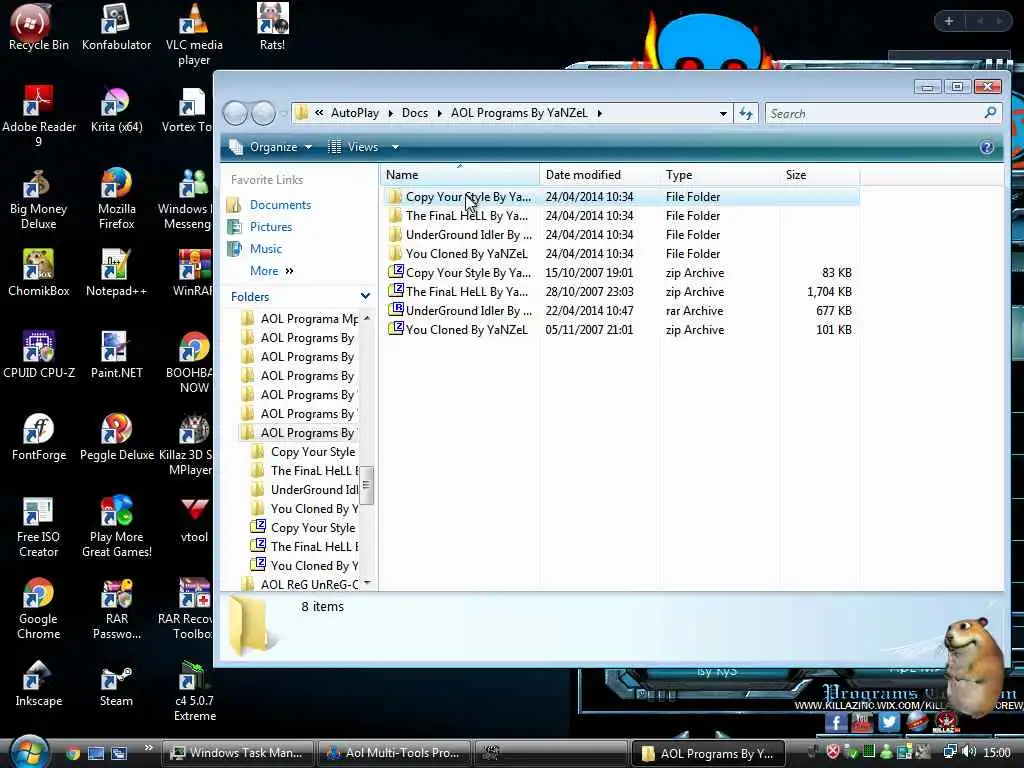The height and width of the screenshot is (768, 1024).
Task: Show hidden Quick Launch items chevron
Action: coord(148,748)
